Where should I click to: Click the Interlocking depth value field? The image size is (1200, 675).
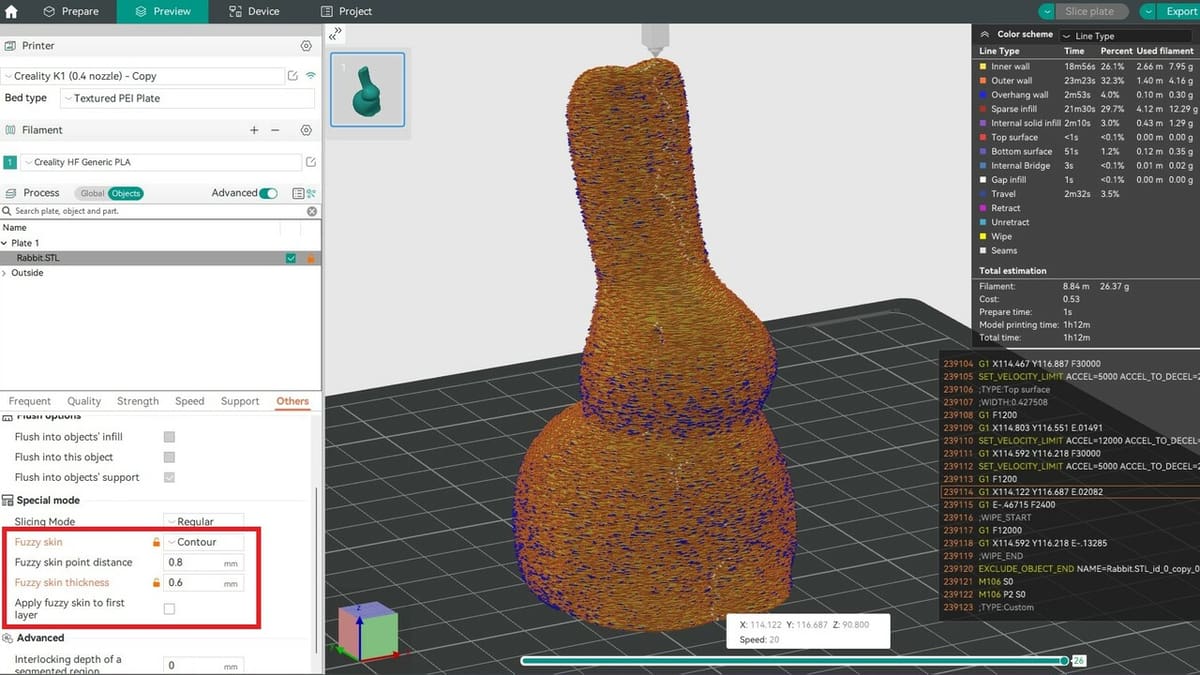tap(203, 665)
